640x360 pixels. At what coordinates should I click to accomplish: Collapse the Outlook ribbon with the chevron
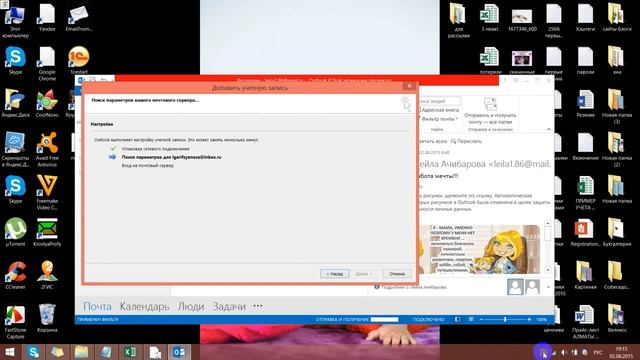[x=548, y=129]
